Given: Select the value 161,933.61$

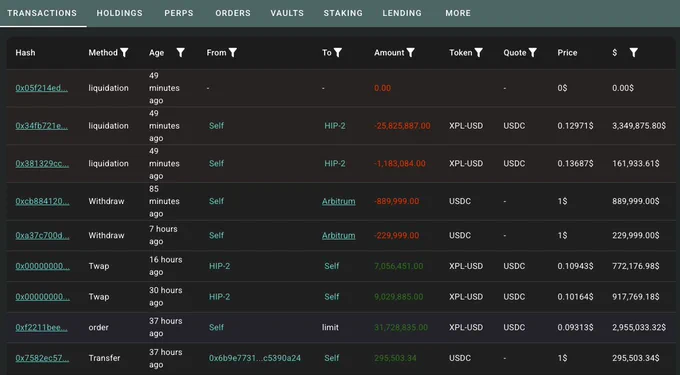Looking at the screenshot, I should click(636, 163).
